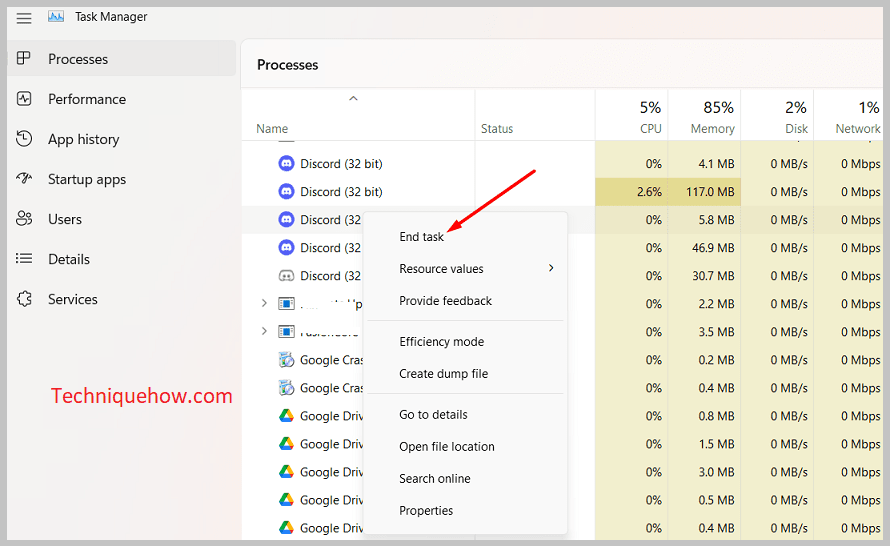Click the Startup apps gauge icon

(24, 178)
